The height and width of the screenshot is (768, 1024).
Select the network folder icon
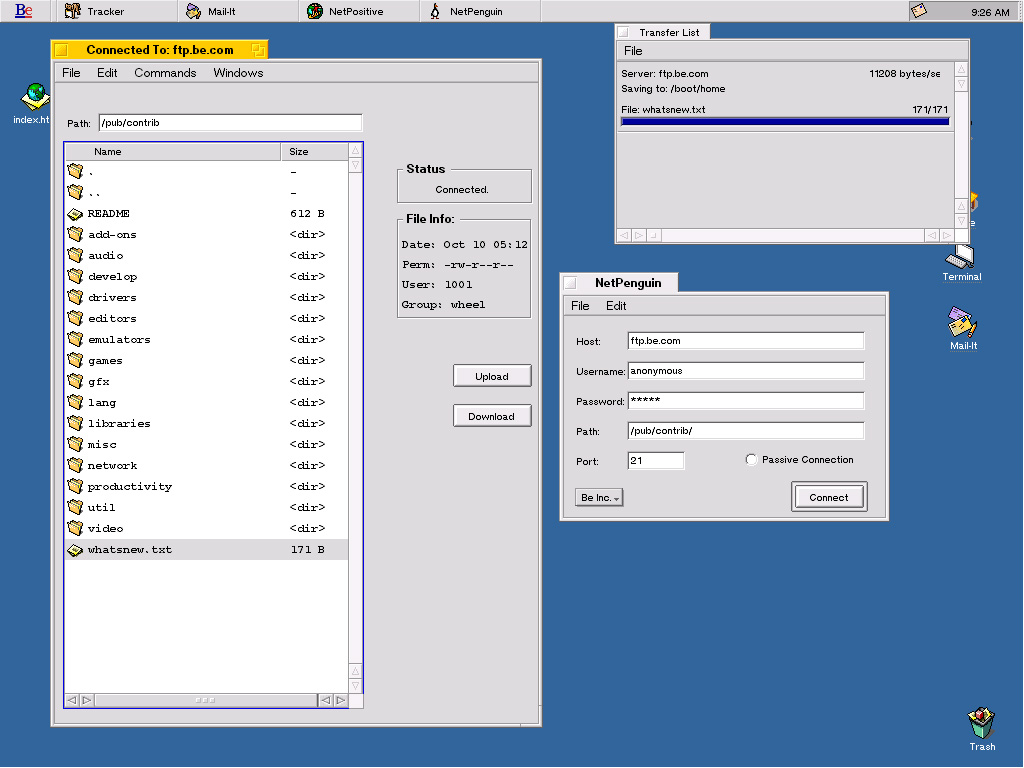(75, 465)
